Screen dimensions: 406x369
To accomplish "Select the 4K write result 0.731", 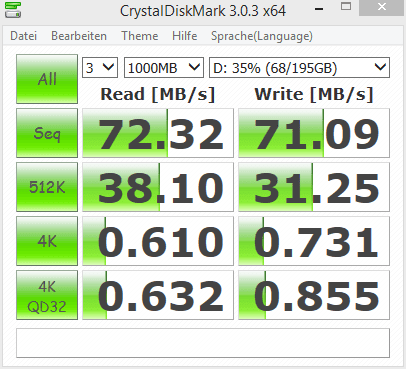I will point(314,241).
